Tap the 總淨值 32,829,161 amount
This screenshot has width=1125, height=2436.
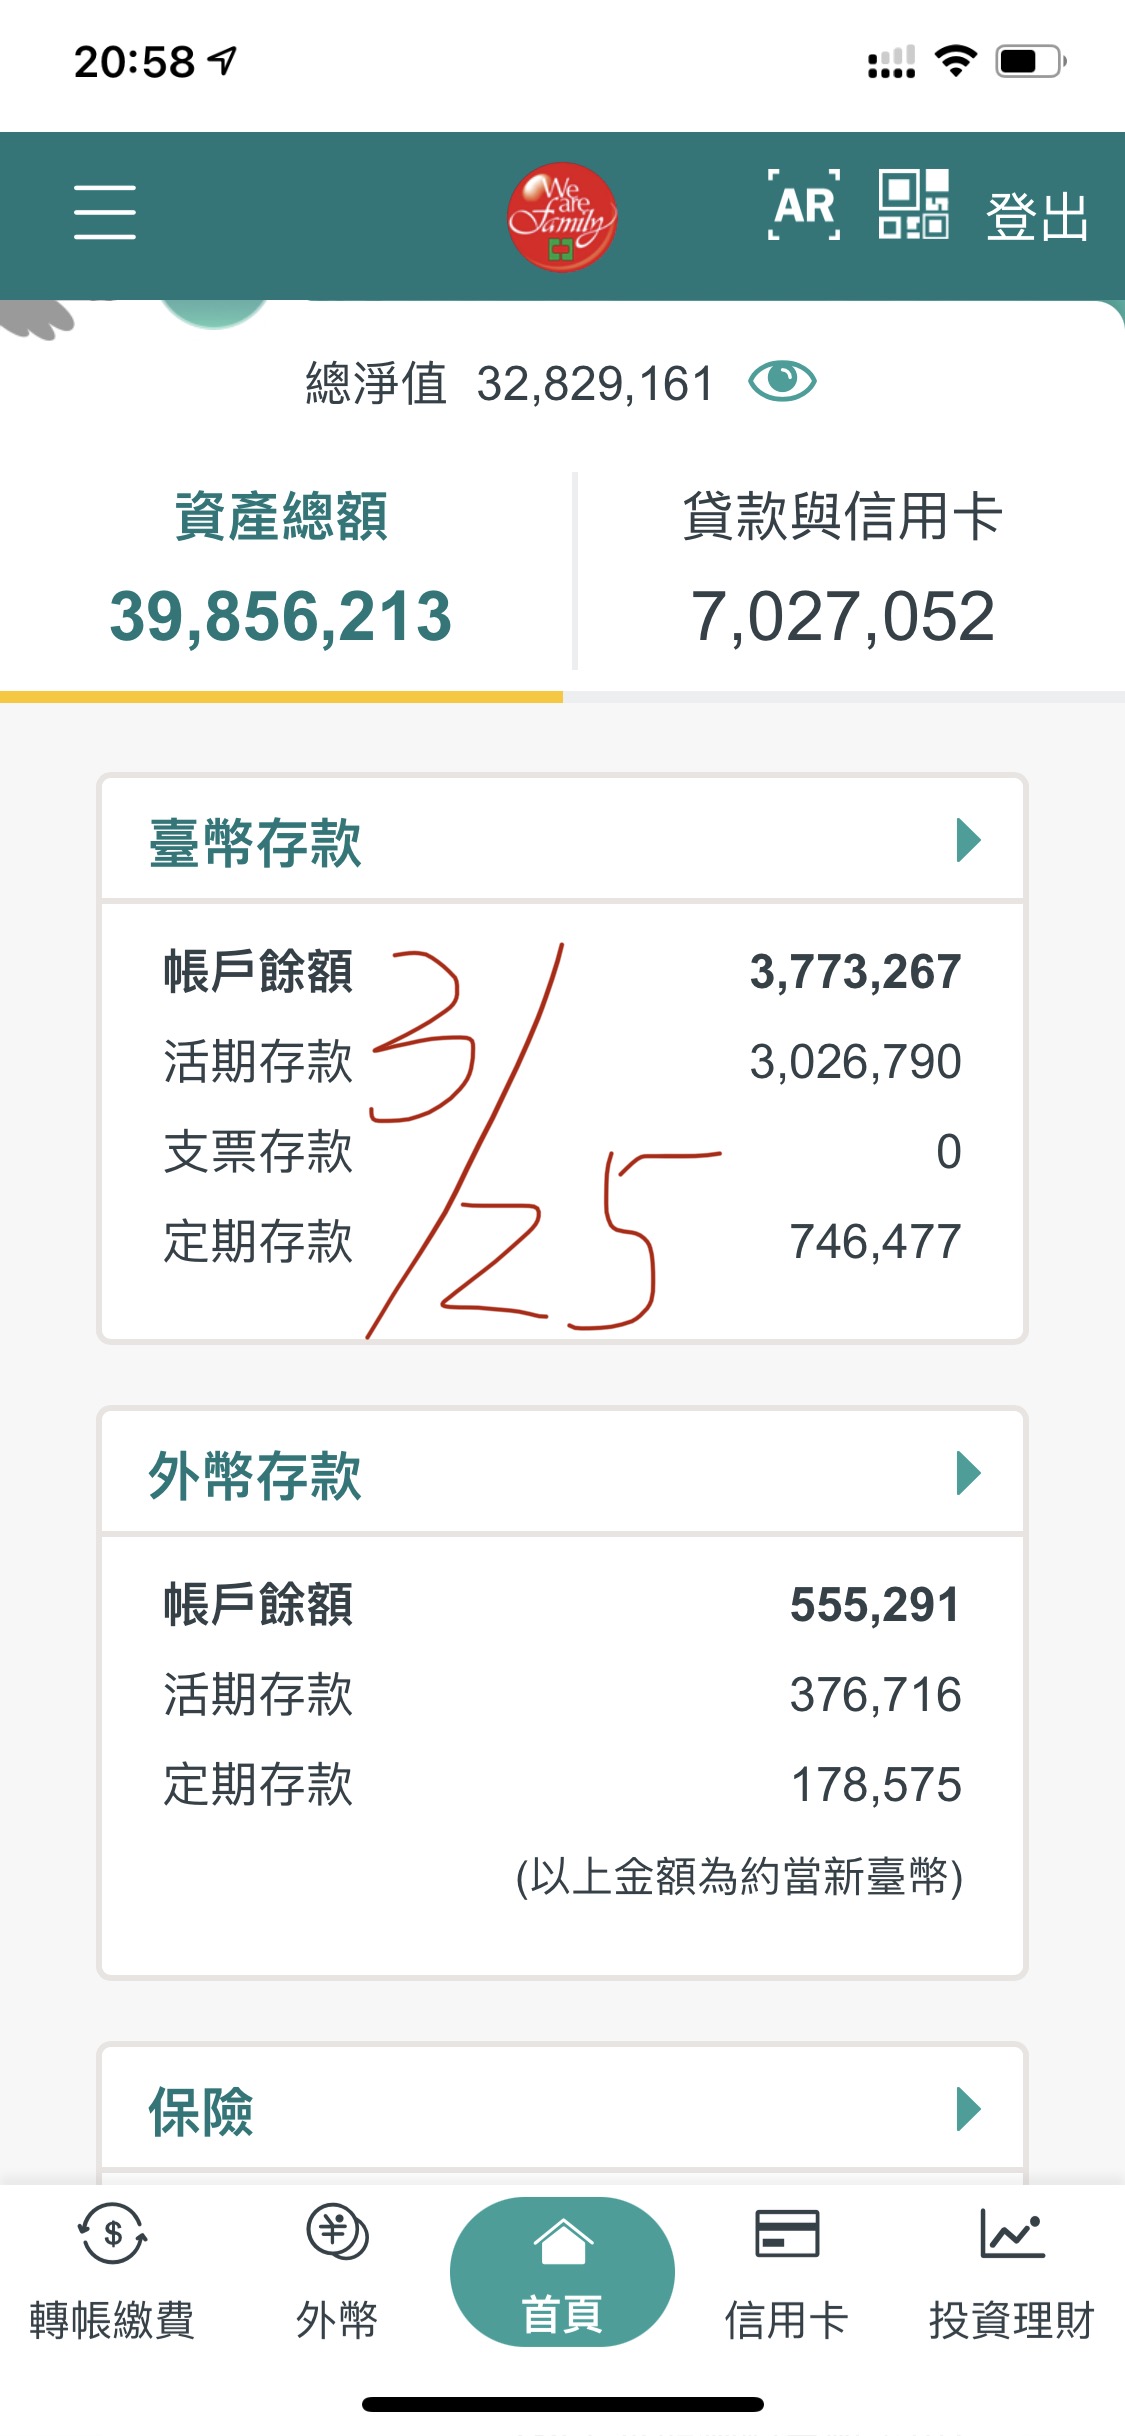(595, 384)
